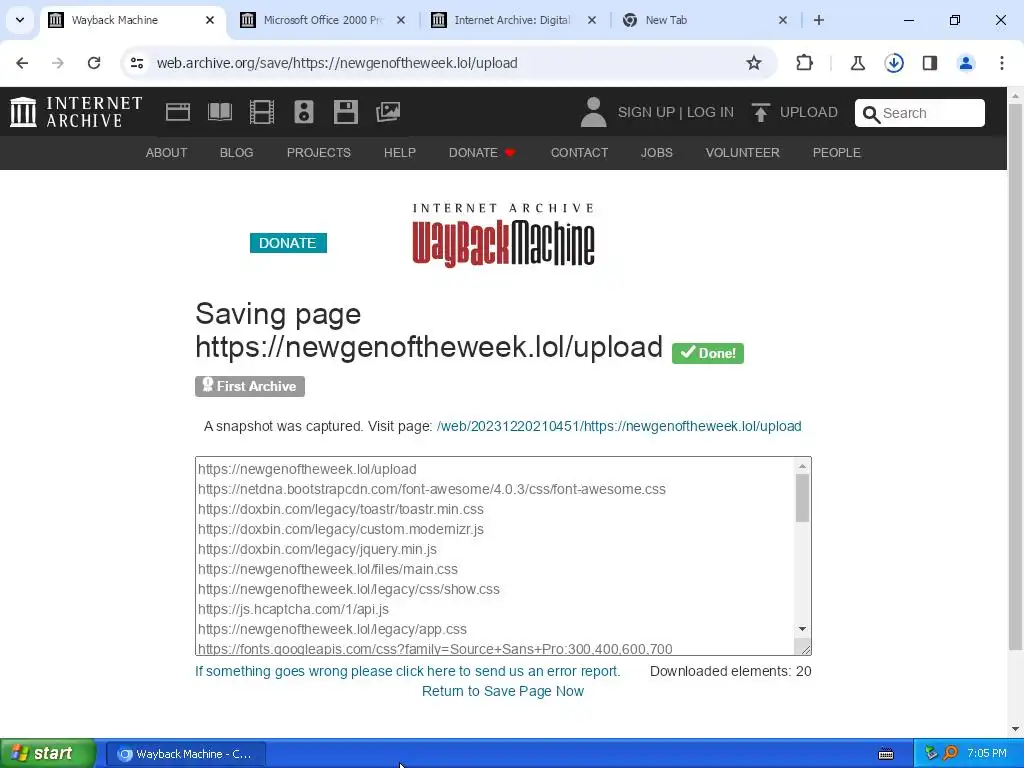Image resolution: width=1024 pixels, height=768 pixels.
Task: Click the First Archive badge
Action: [249, 386]
